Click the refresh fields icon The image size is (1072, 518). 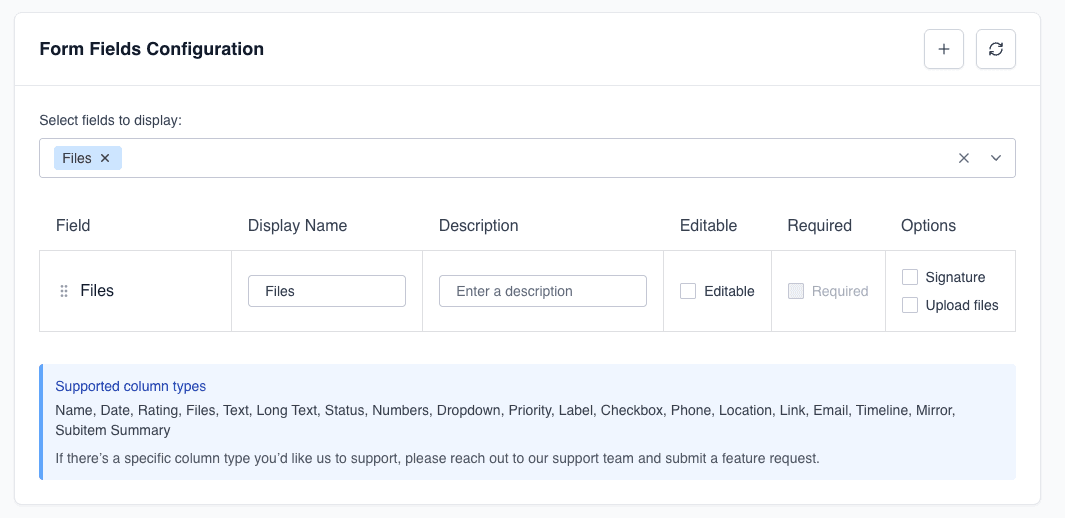(x=996, y=49)
